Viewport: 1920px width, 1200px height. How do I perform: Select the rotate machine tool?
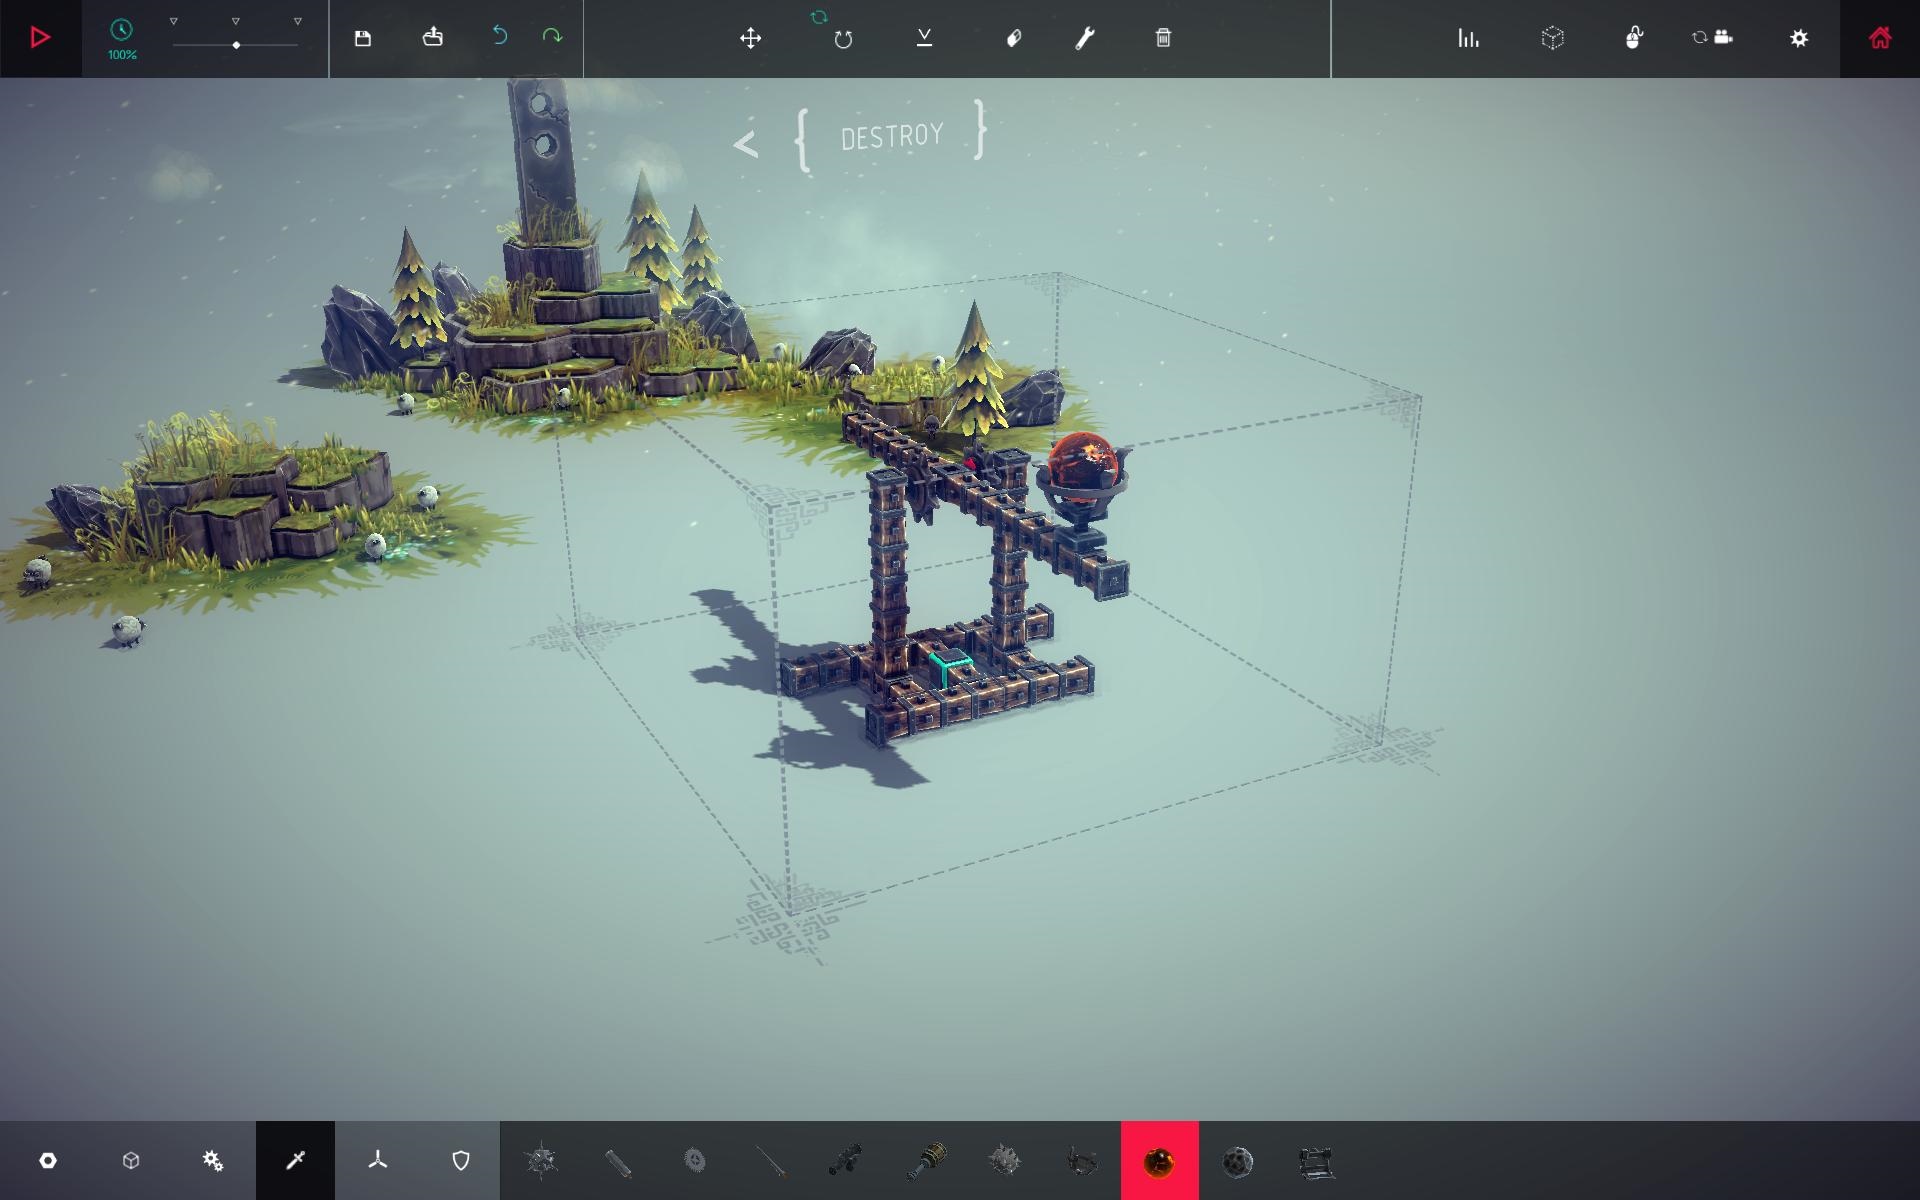843,38
